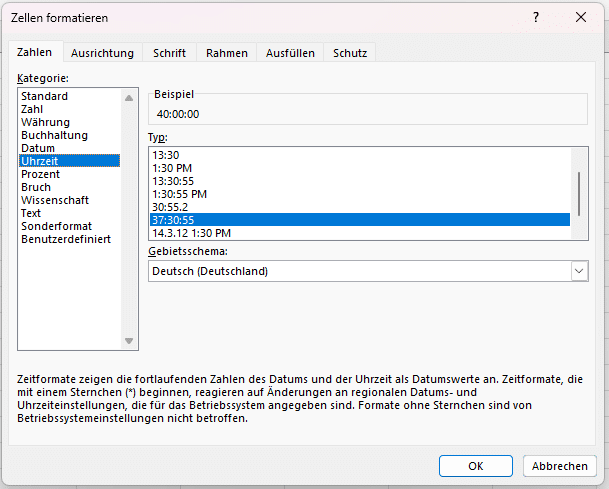
Task: Select the highlighted Uhrzeit category
Action: [x=70, y=161]
